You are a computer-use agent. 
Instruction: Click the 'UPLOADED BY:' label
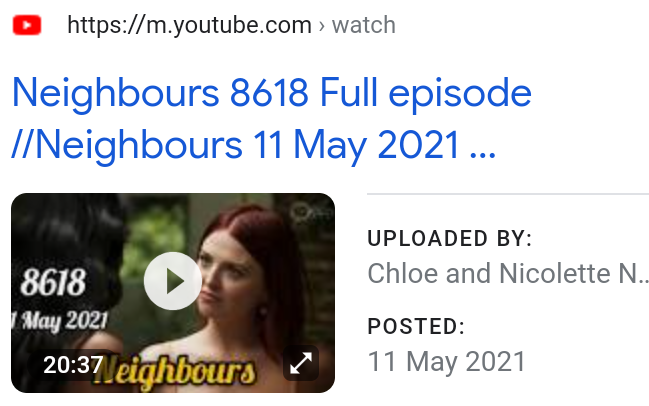pyautogui.click(x=449, y=238)
